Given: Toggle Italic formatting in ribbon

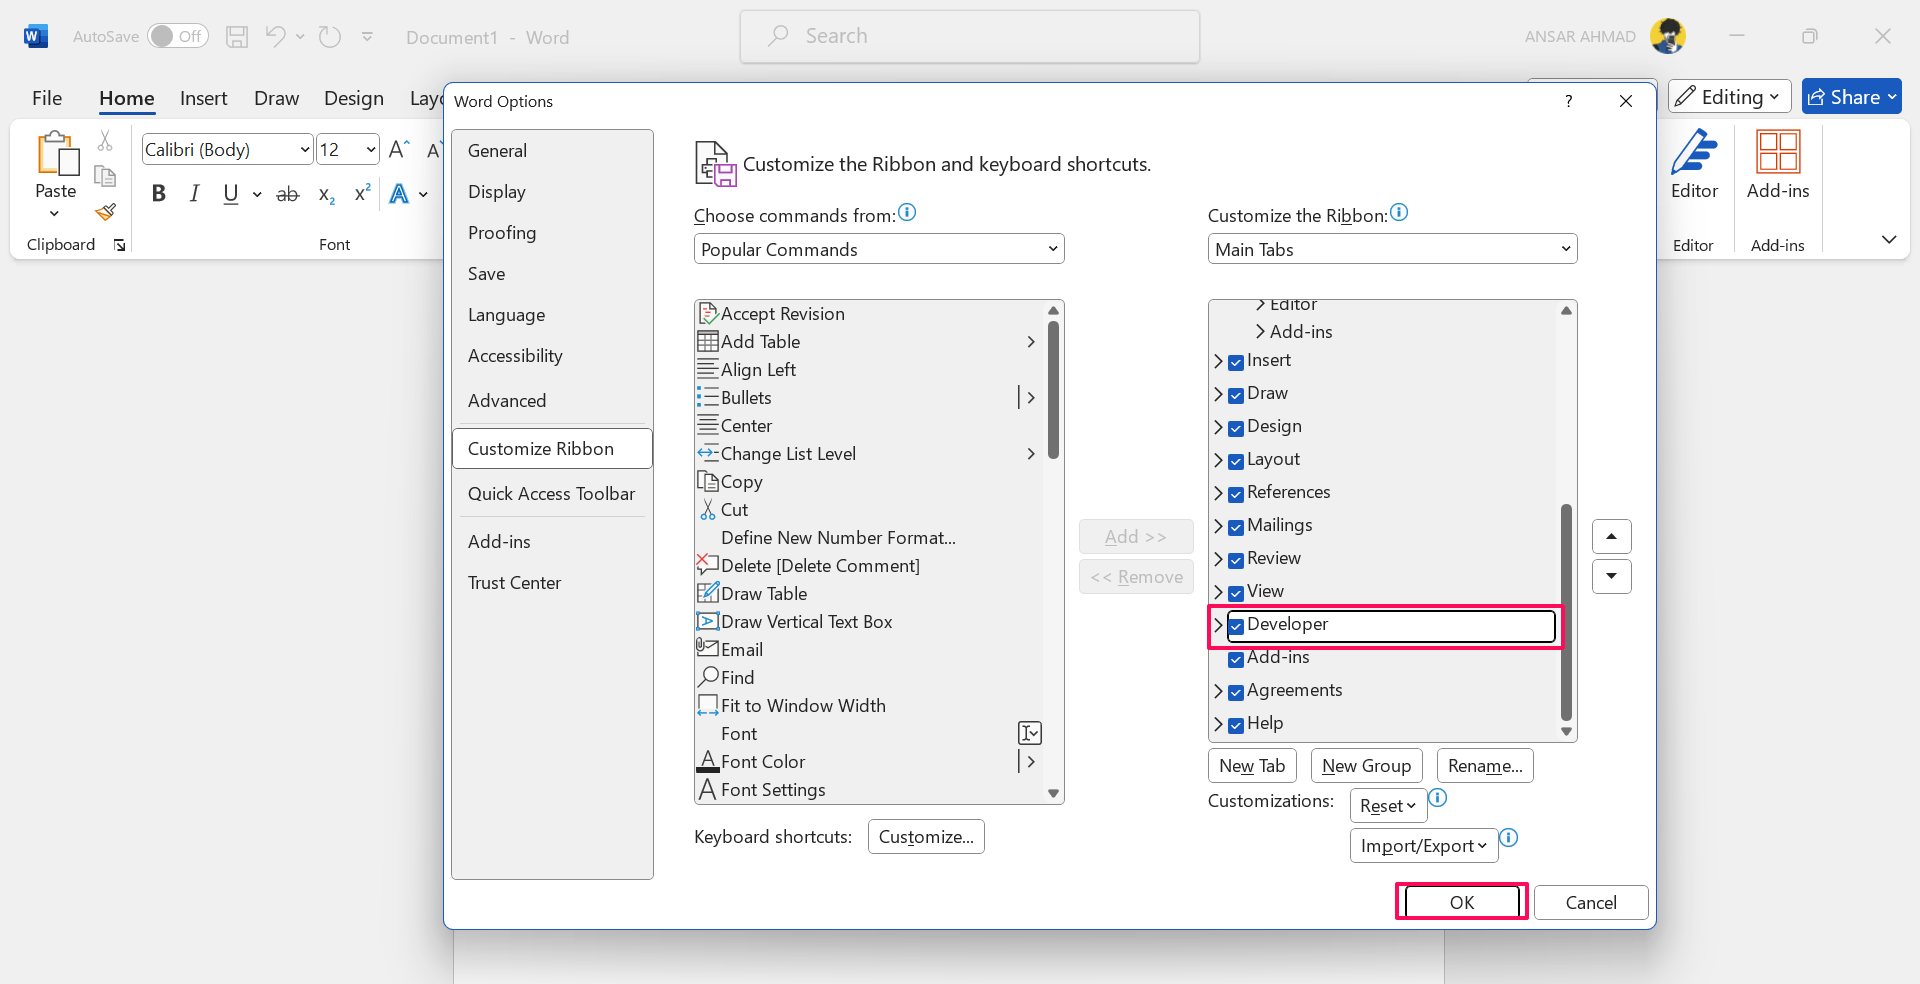Looking at the screenshot, I should [194, 194].
